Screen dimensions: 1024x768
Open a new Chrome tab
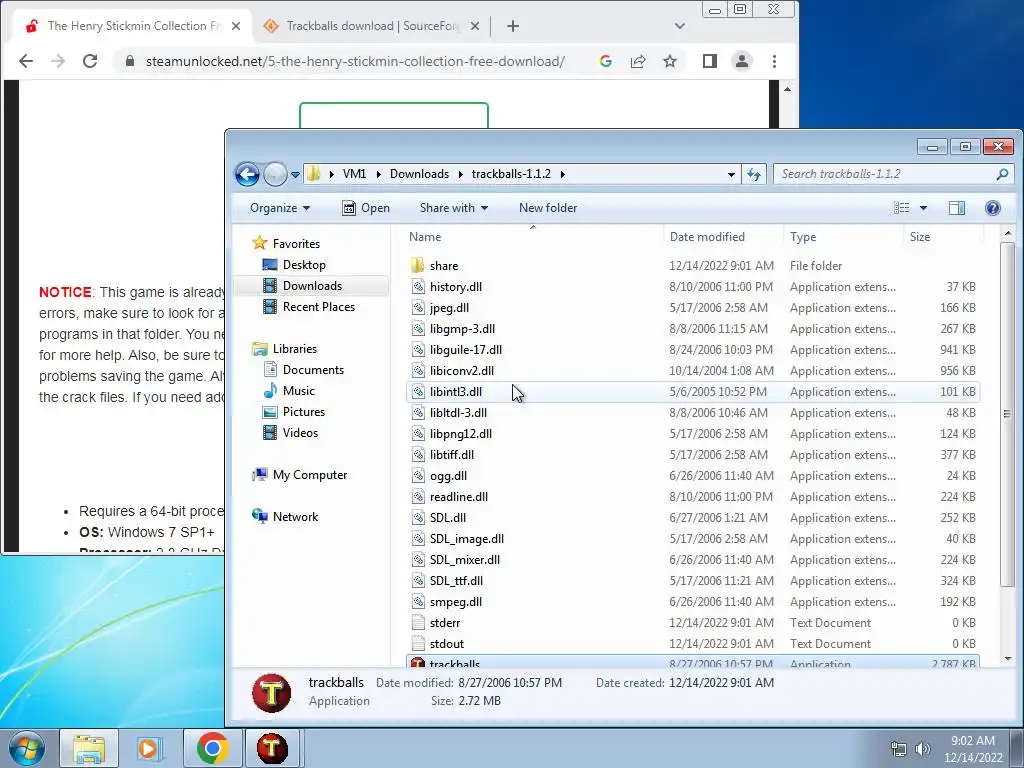(513, 26)
